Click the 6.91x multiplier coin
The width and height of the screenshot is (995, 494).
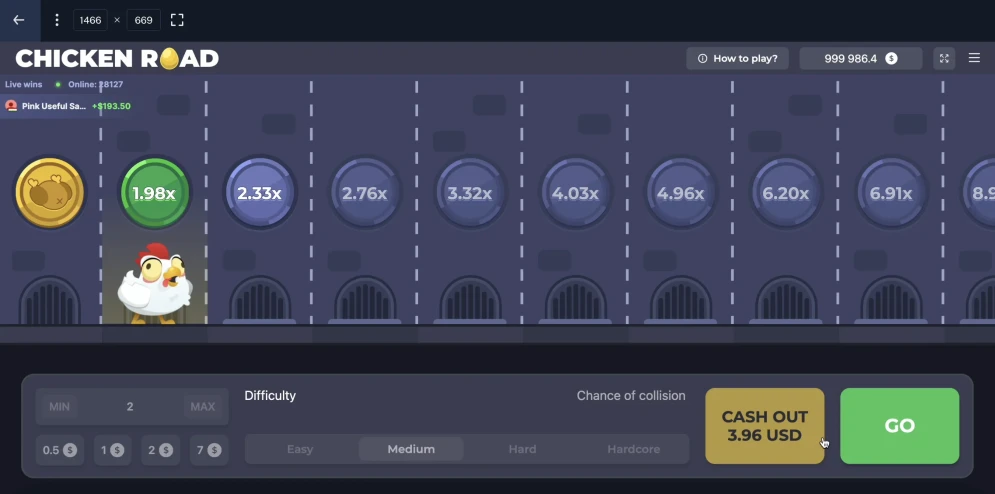pos(891,193)
